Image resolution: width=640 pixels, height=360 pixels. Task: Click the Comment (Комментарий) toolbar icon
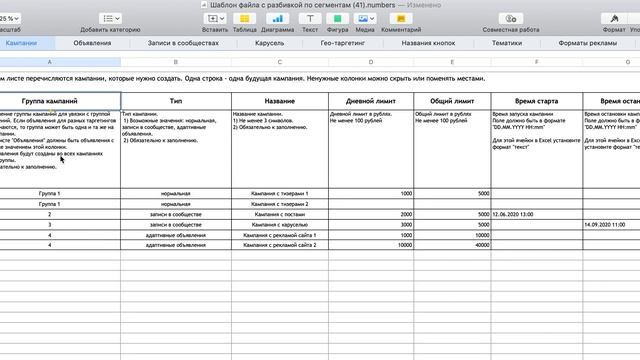[401, 19]
